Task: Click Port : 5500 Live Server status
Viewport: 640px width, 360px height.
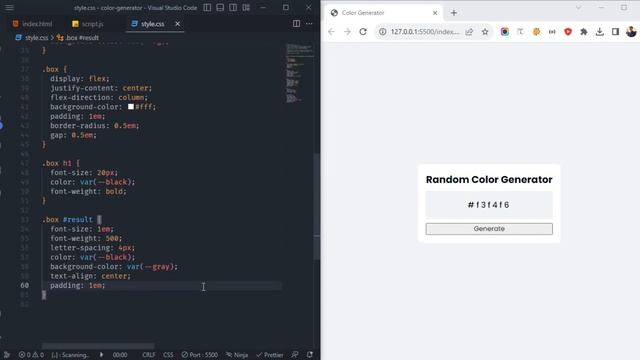Action: coord(200,355)
